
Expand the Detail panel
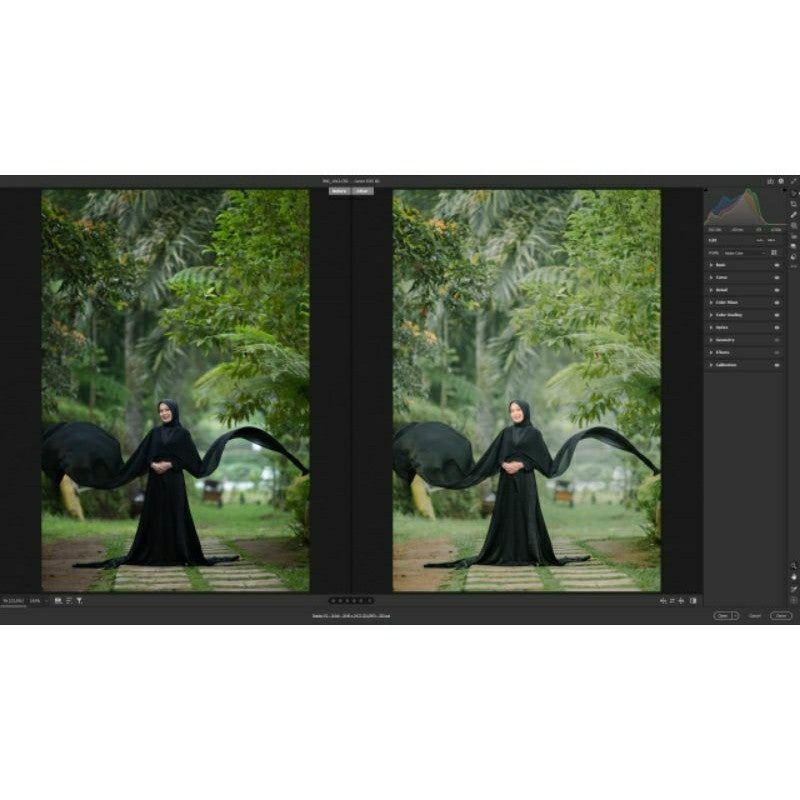point(711,290)
